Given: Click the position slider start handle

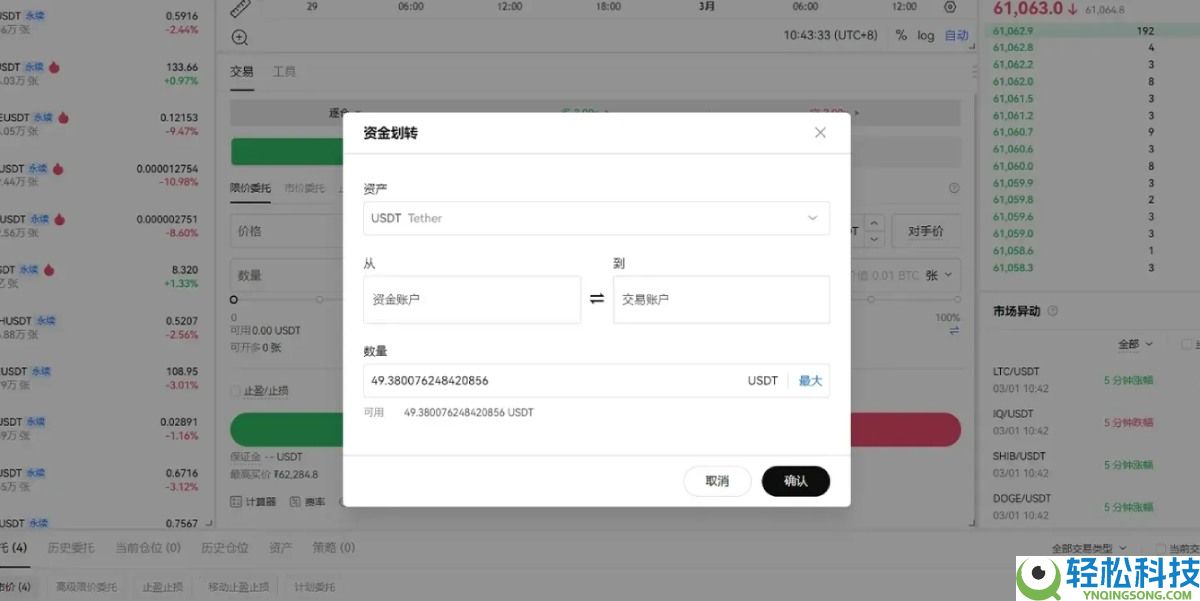Looking at the screenshot, I should [x=234, y=299].
